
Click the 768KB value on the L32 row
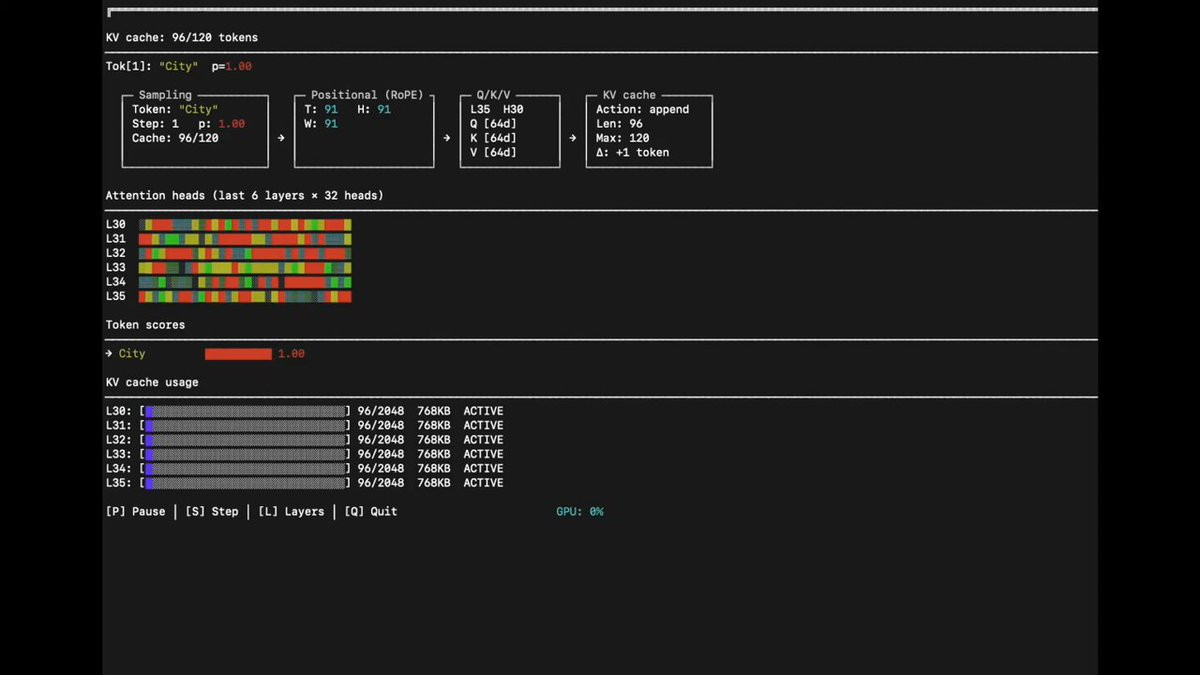(434, 440)
